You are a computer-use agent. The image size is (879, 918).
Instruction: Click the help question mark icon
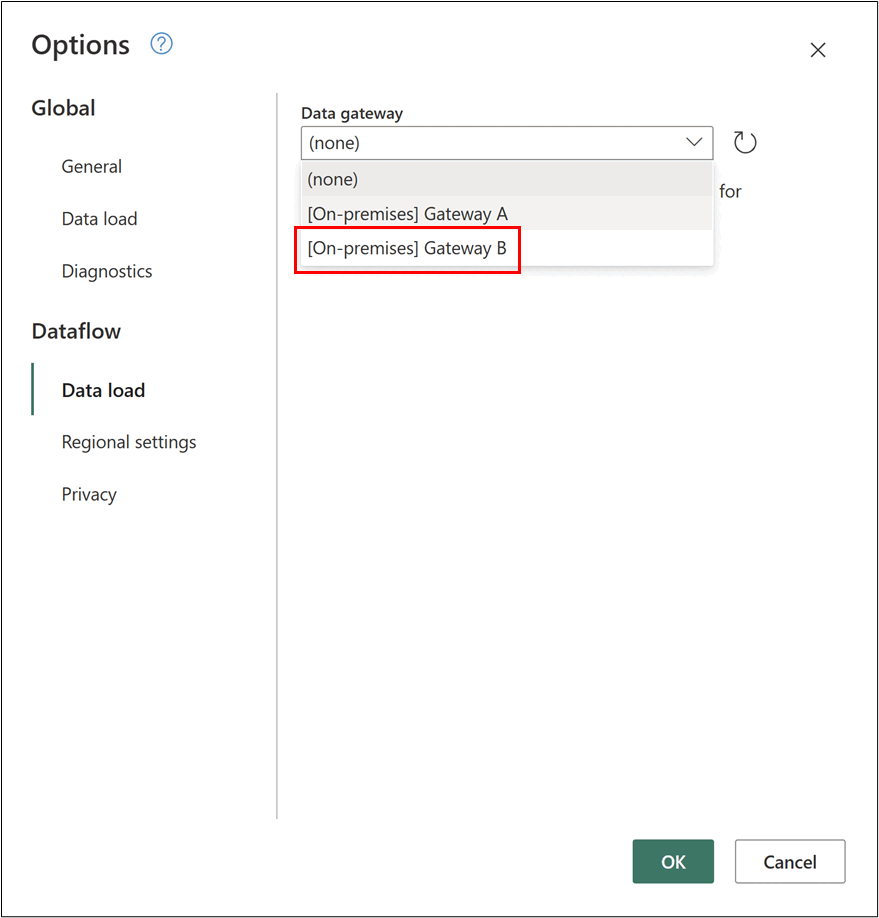161,44
